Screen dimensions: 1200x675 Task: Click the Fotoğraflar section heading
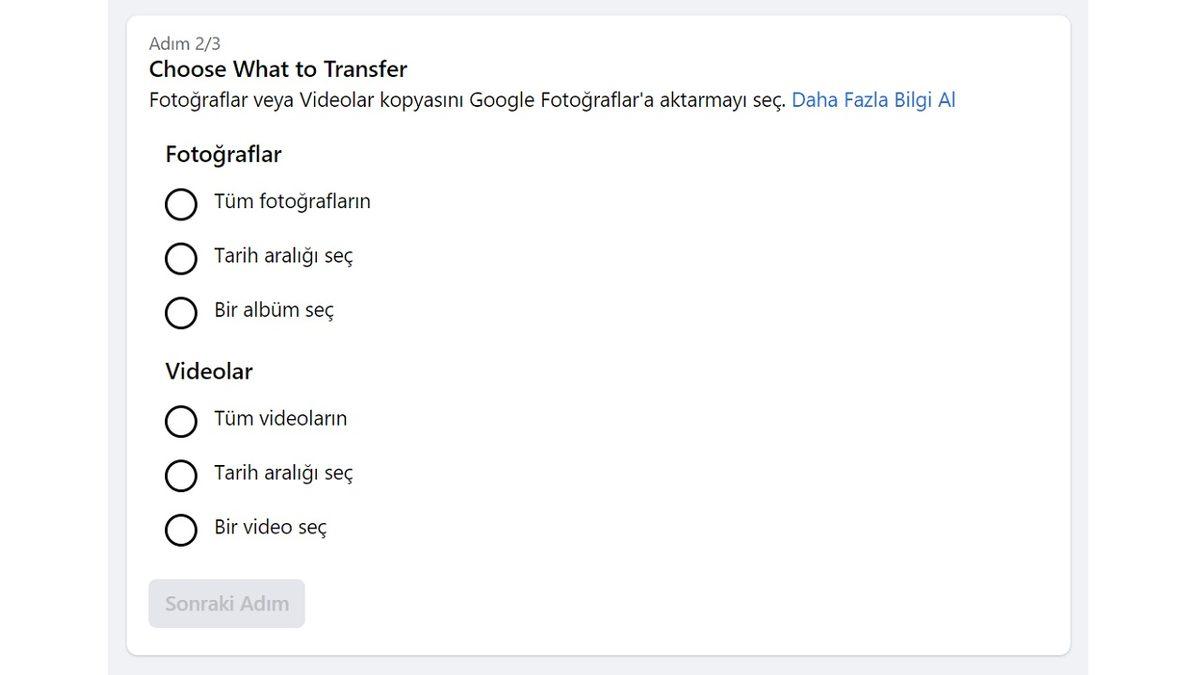pyautogui.click(x=223, y=155)
